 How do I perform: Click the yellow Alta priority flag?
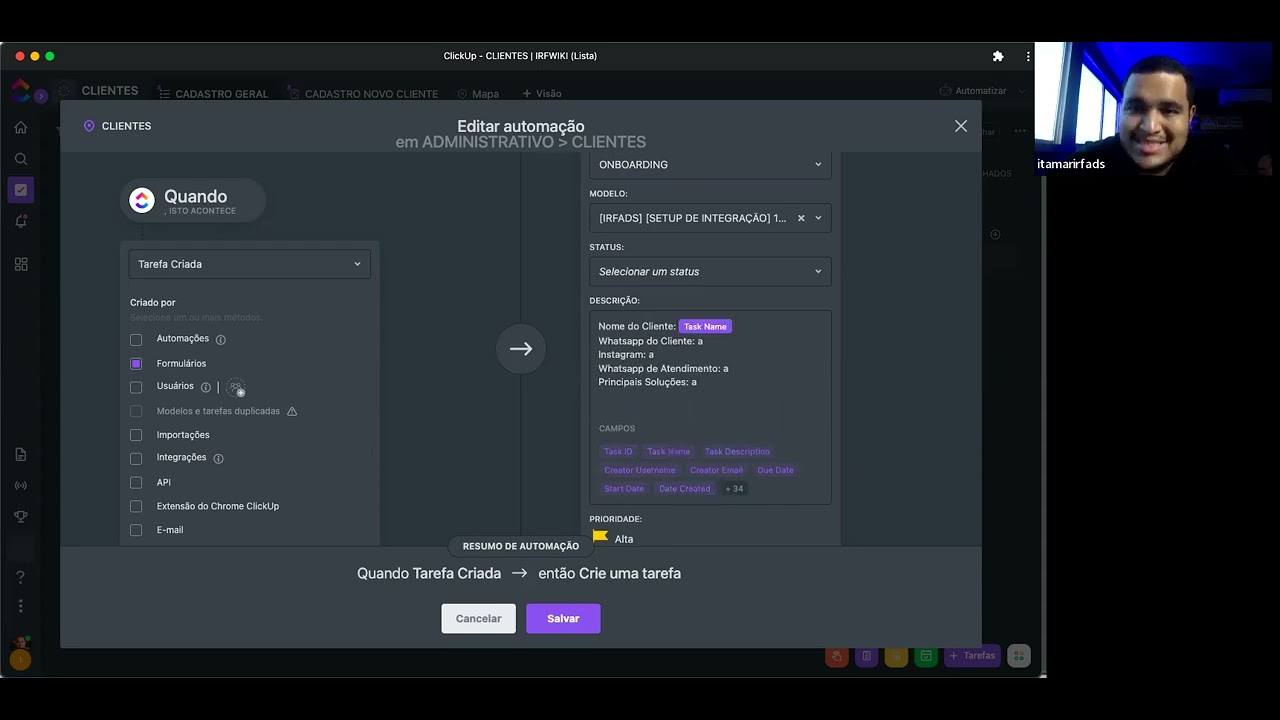pyautogui.click(x=600, y=537)
